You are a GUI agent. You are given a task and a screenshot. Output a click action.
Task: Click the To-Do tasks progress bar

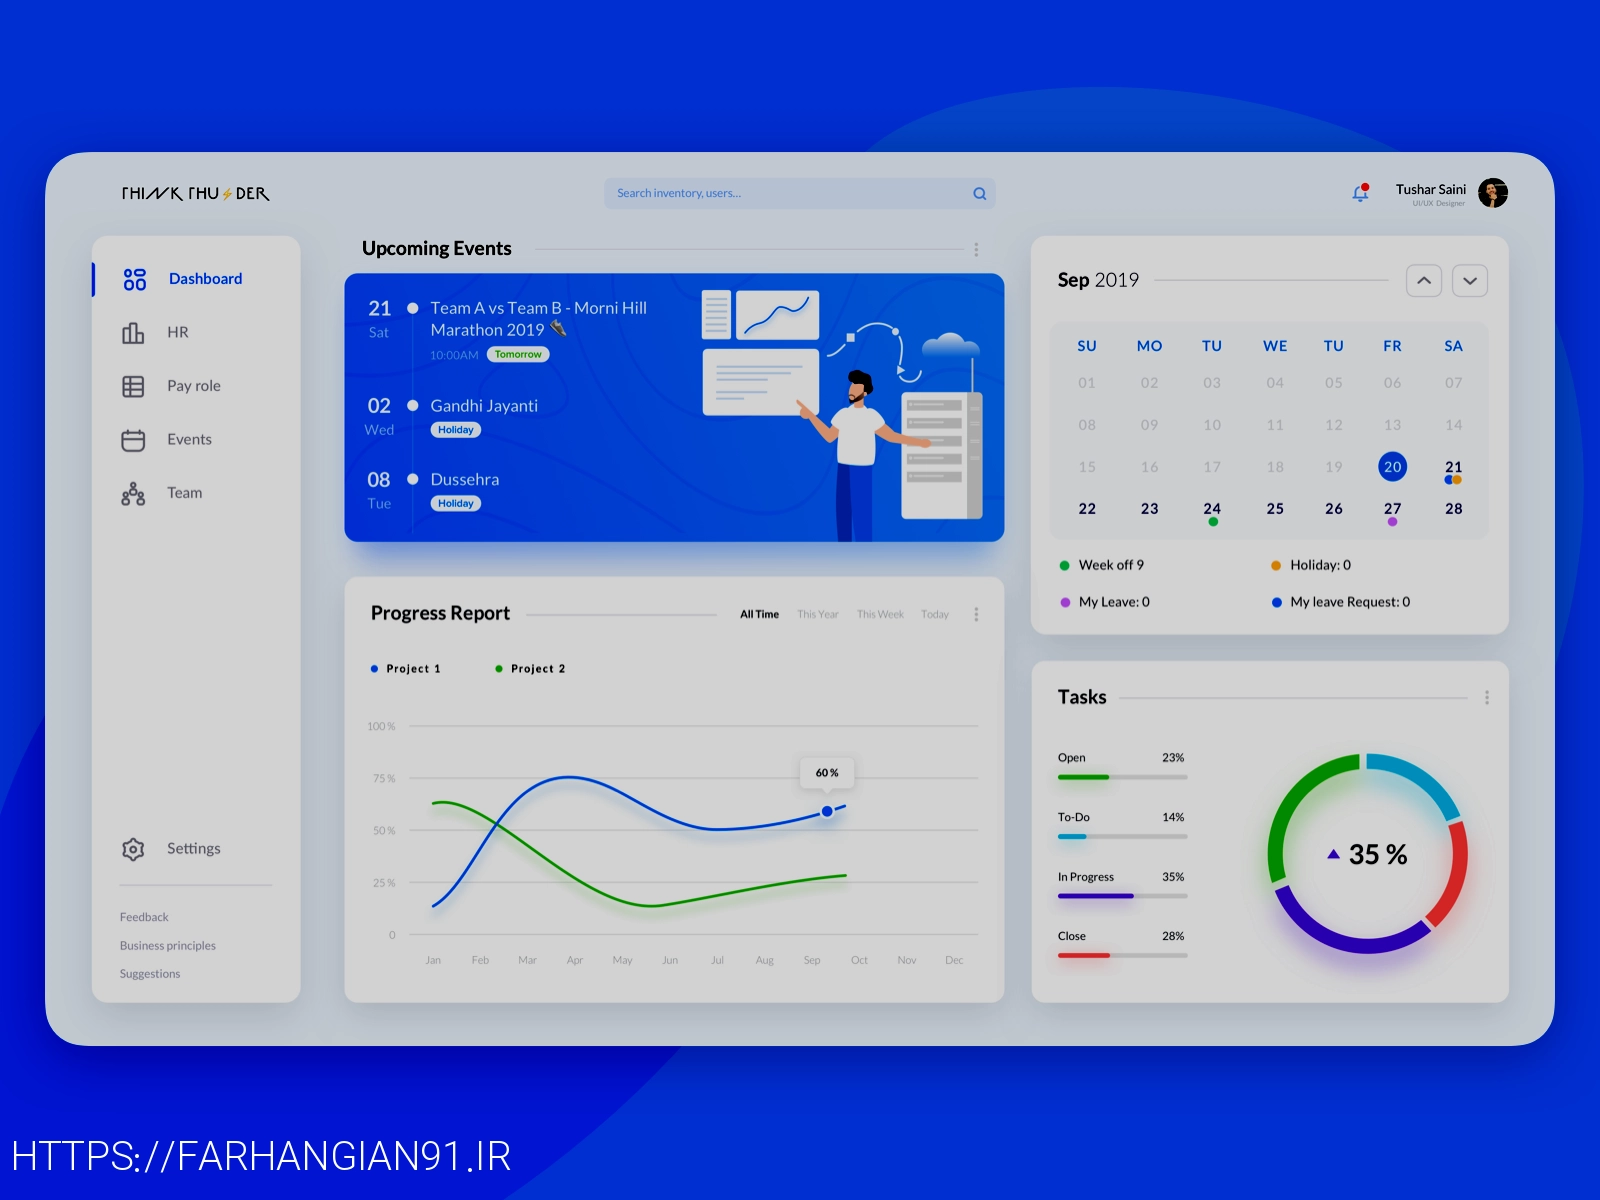(1122, 836)
